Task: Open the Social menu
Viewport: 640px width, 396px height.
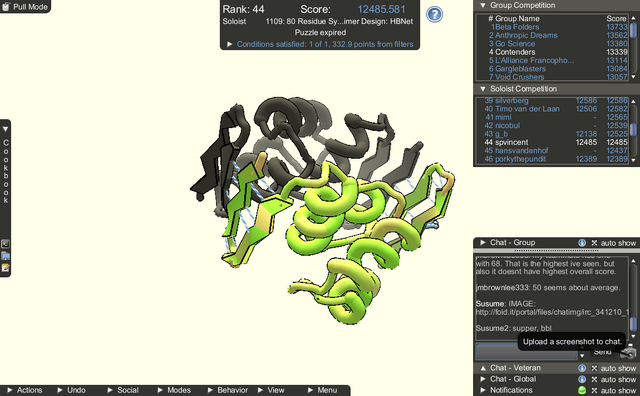Action: (x=123, y=390)
